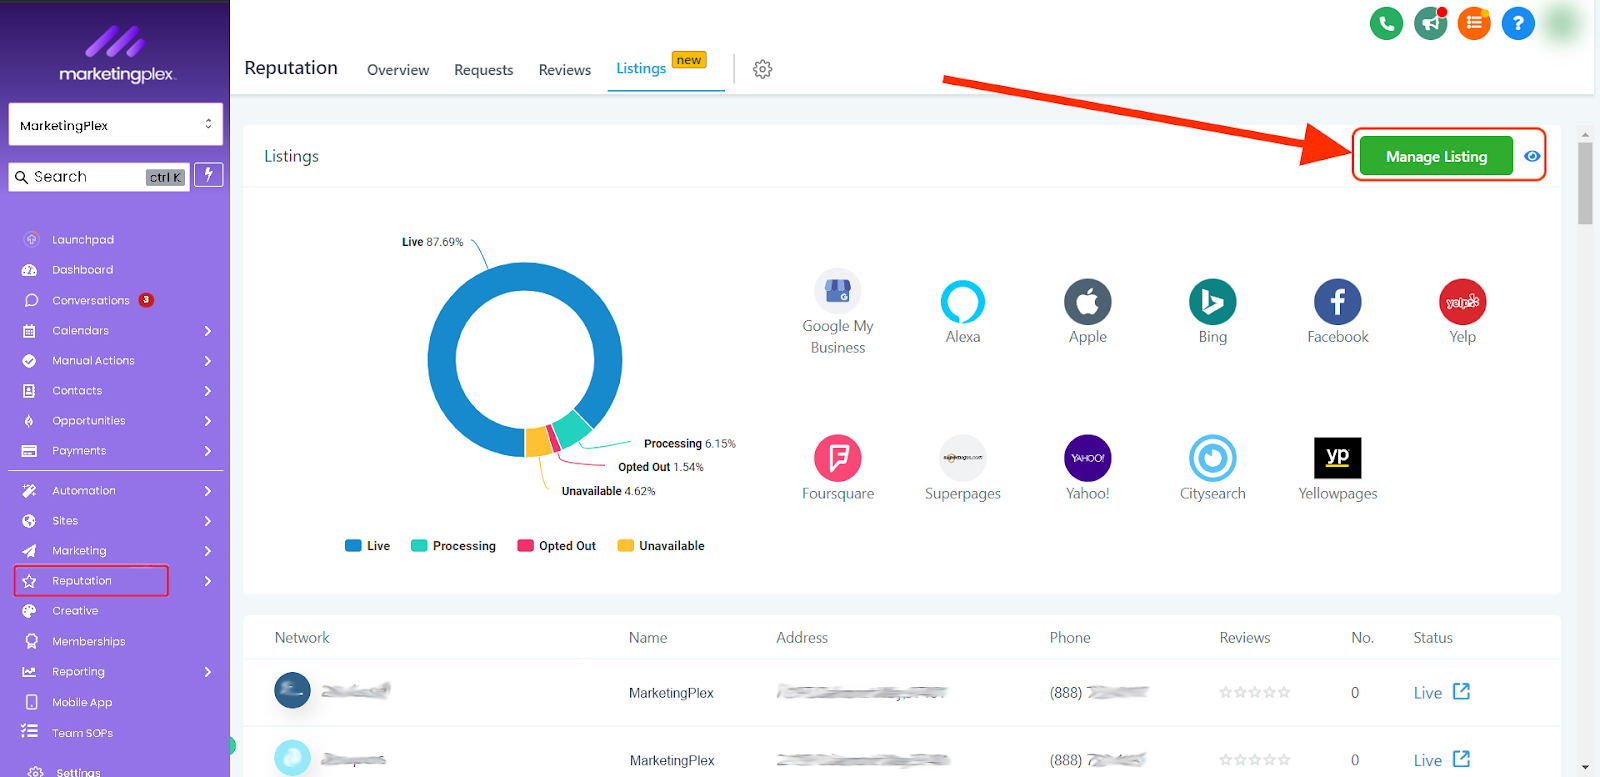Screen dimensions: 1600x777
Task: Click the blue help question mark icon
Action: pos(1518,23)
